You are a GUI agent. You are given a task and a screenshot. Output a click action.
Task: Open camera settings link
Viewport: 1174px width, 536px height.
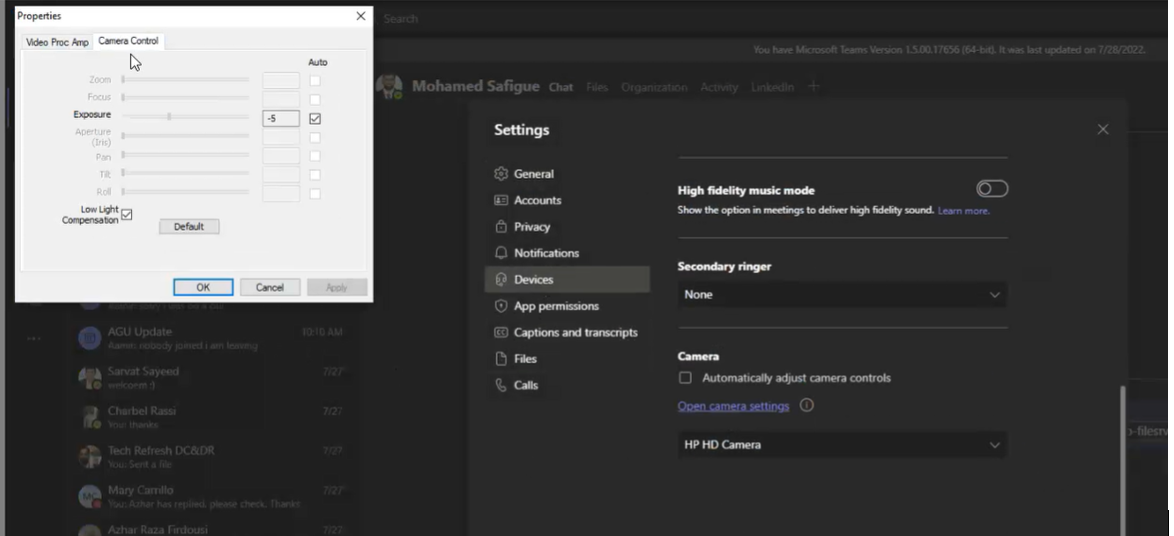[733, 406]
